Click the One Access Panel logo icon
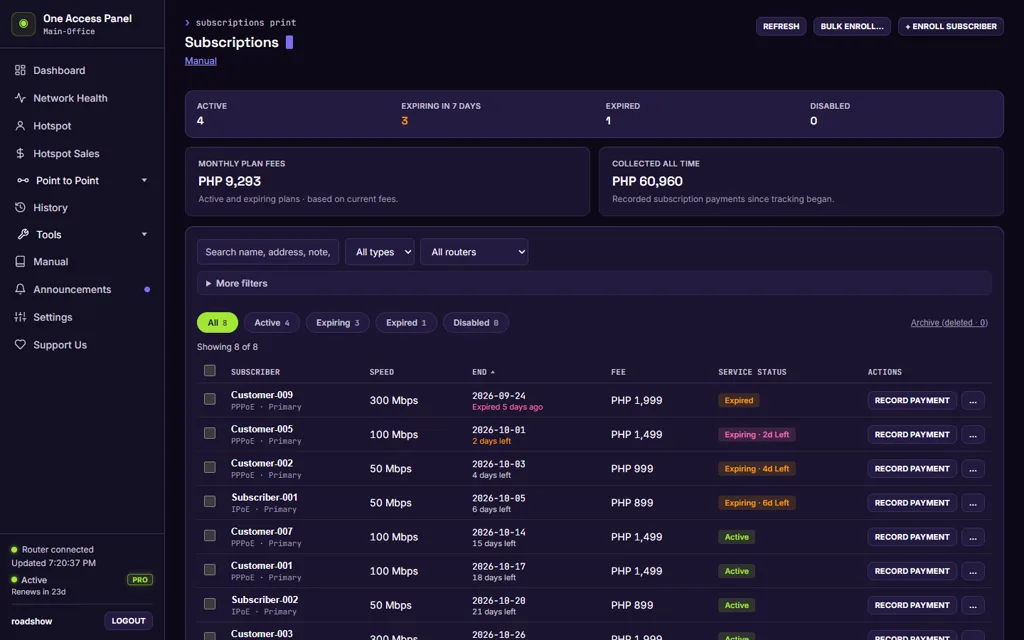1024x640 pixels. click(x=23, y=24)
